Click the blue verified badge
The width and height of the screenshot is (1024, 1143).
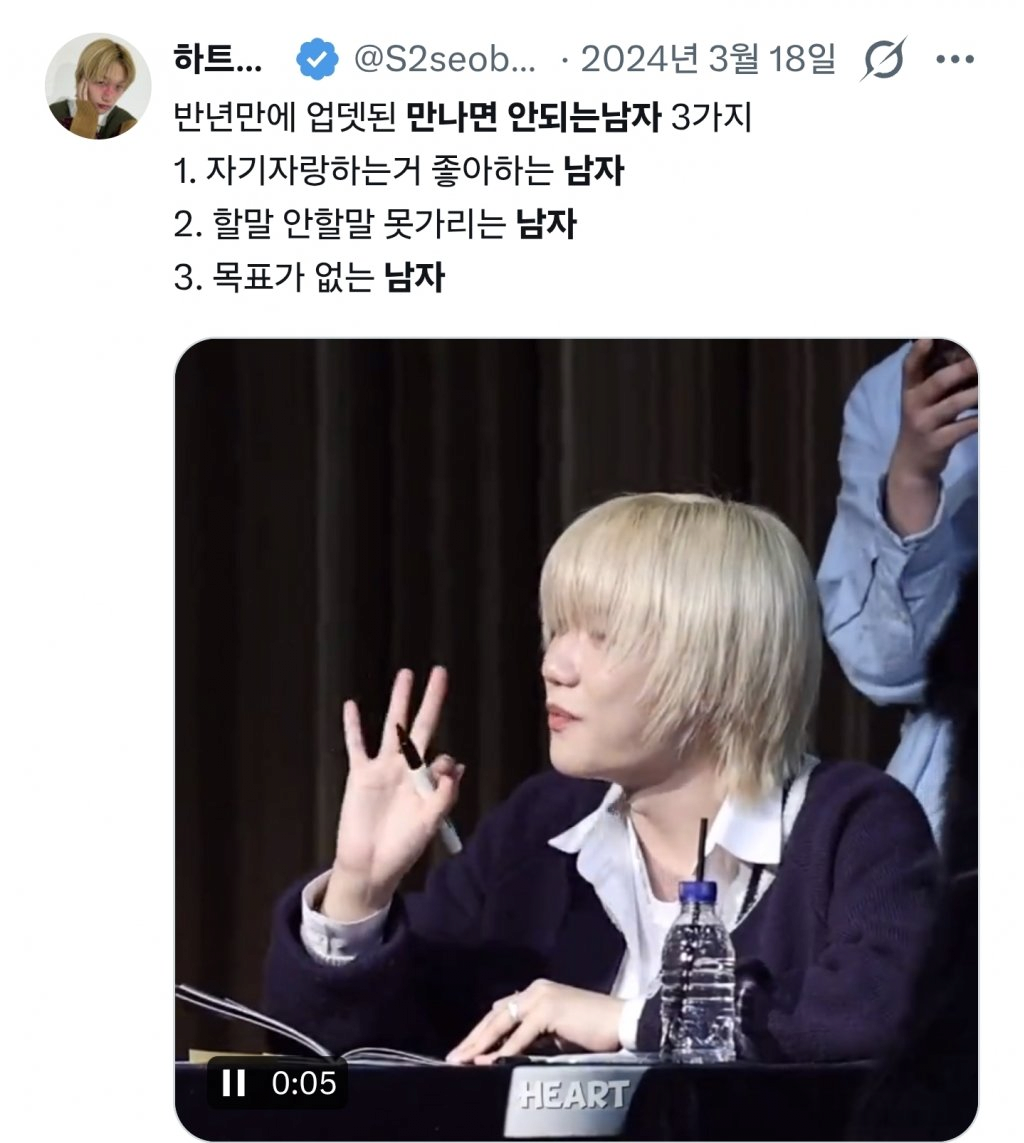tap(317, 59)
